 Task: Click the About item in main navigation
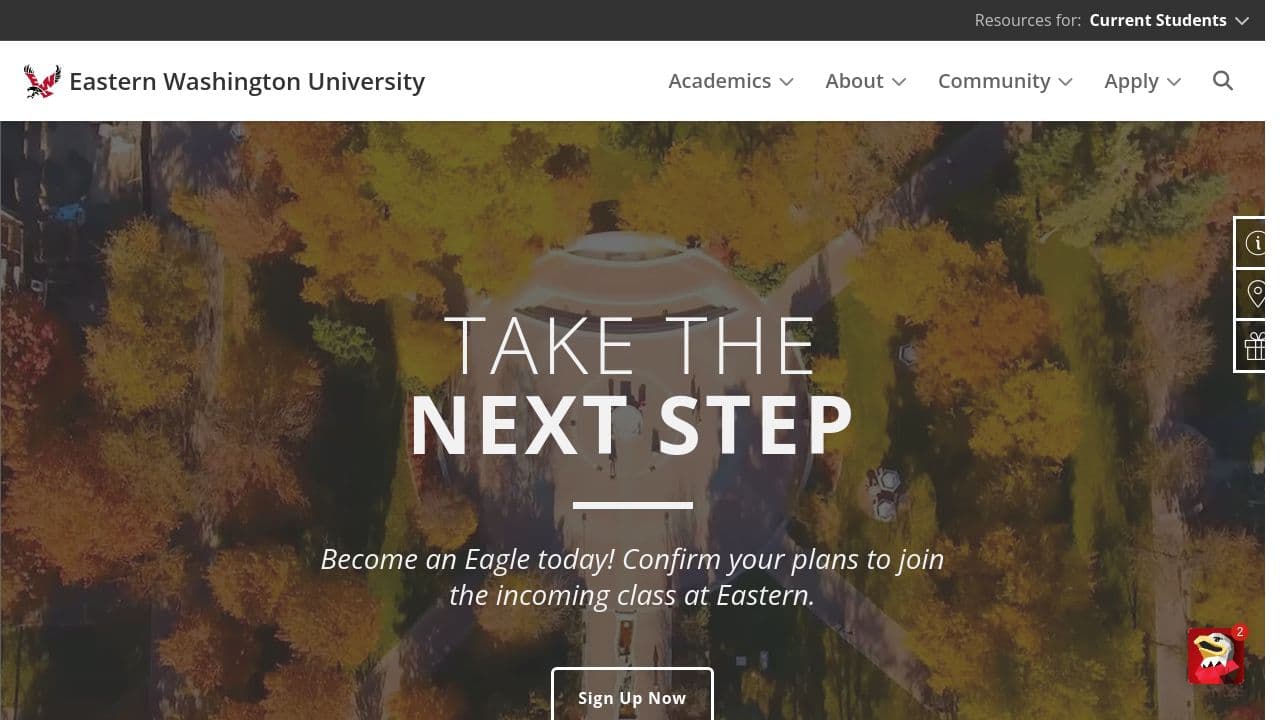click(x=854, y=81)
